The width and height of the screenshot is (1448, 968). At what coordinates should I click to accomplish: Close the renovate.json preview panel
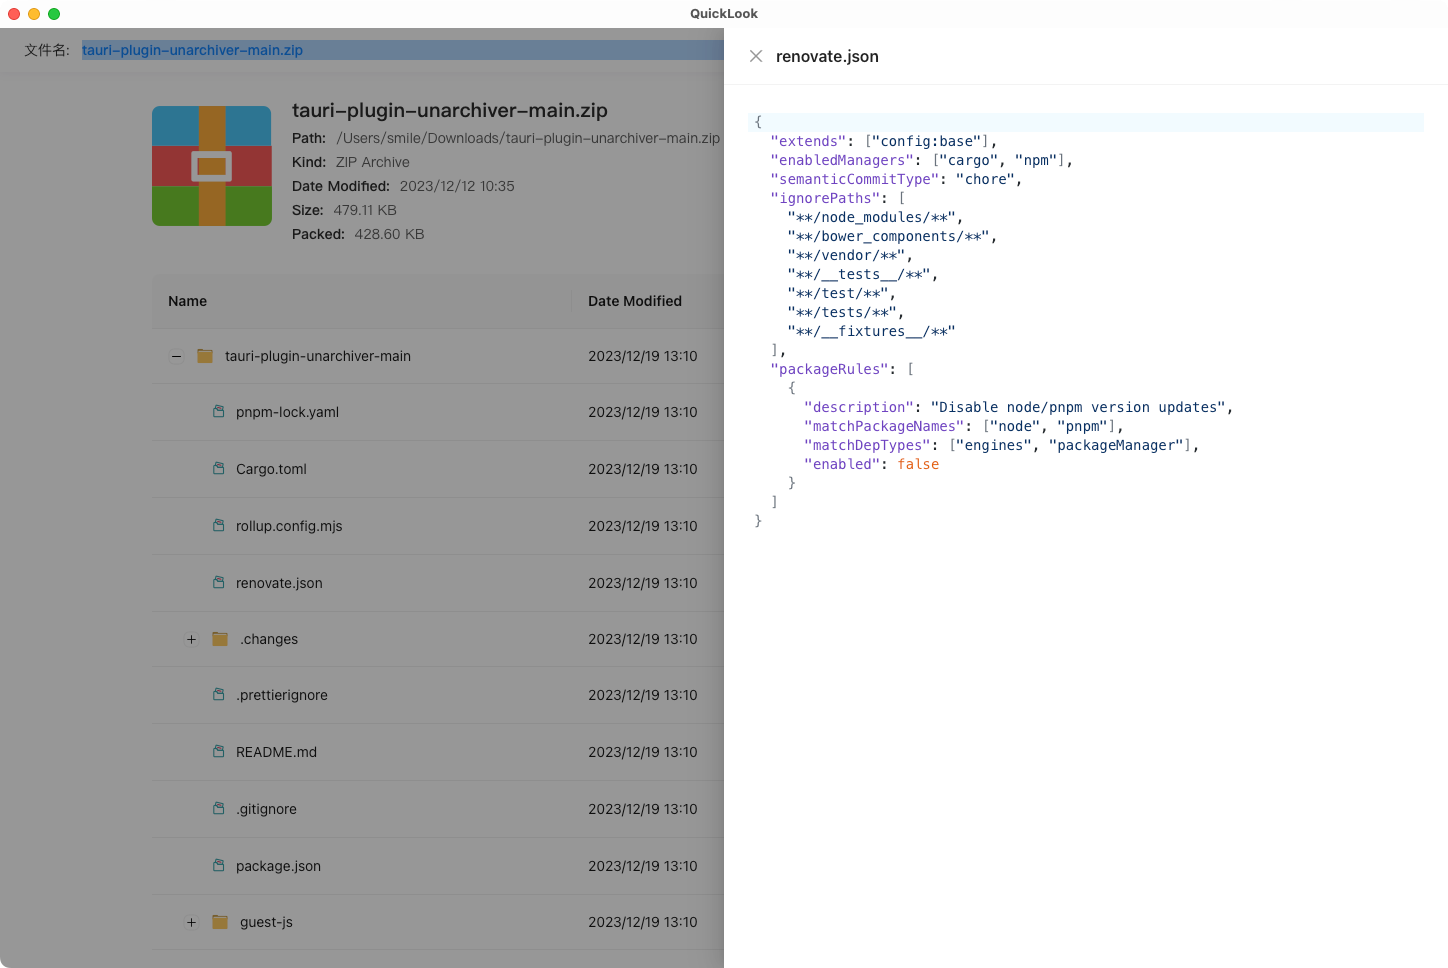coord(756,56)
